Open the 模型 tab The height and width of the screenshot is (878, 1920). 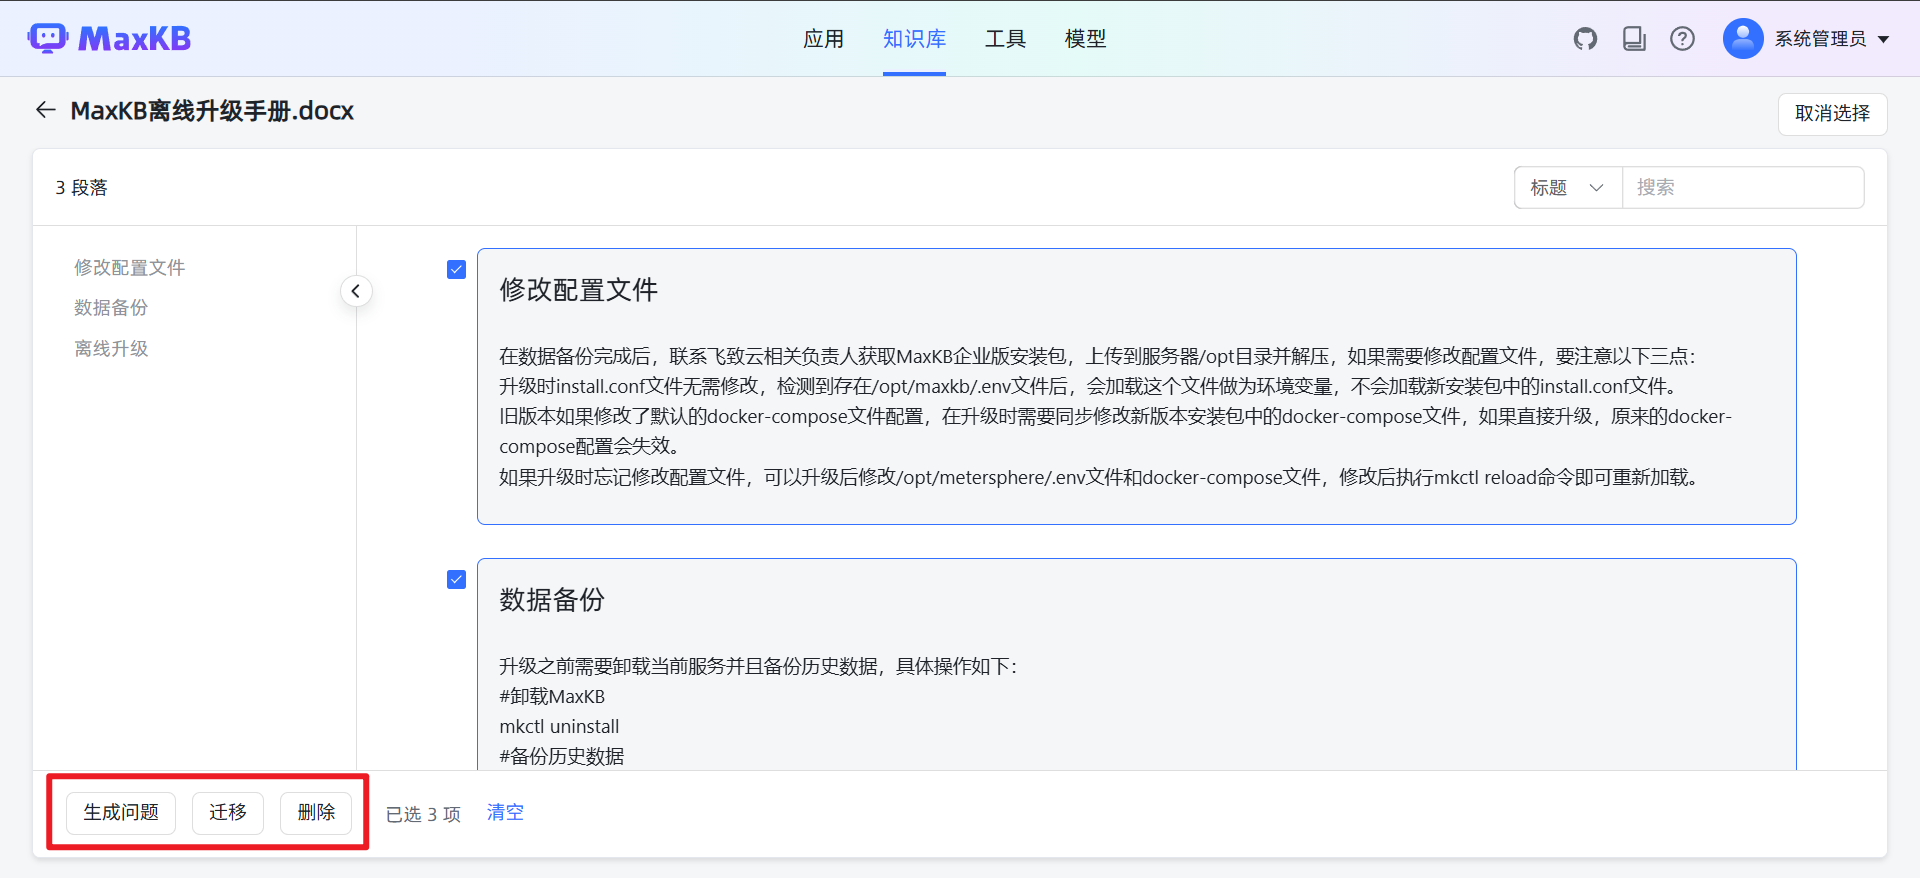coord(1085,39)
